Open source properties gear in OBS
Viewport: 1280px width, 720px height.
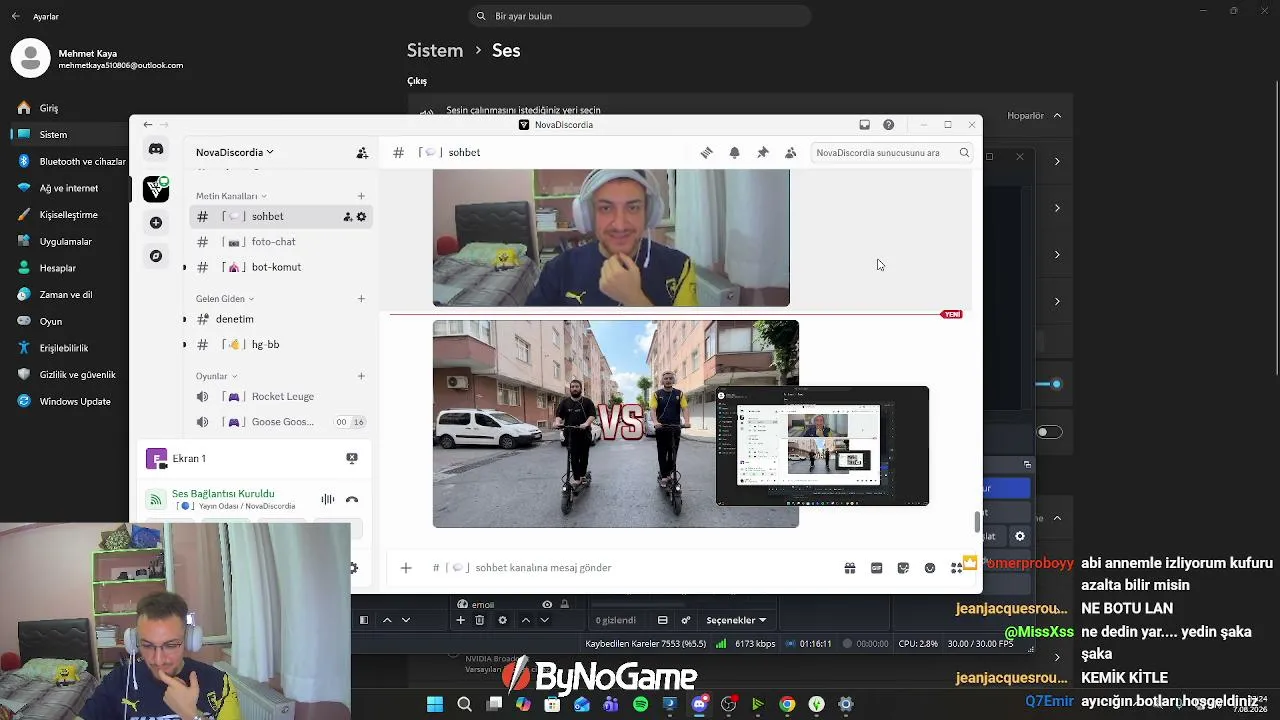click(502, 620)
